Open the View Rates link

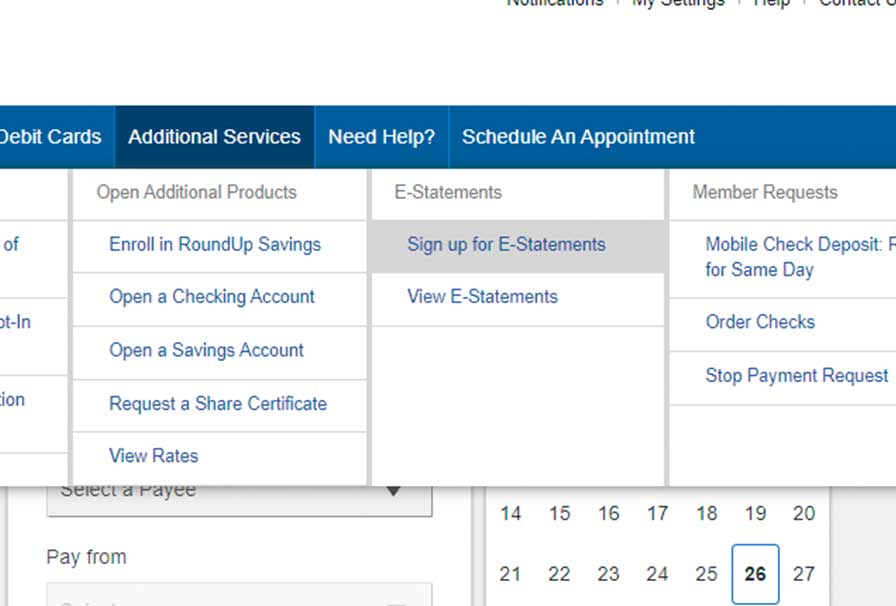(154, 456)
